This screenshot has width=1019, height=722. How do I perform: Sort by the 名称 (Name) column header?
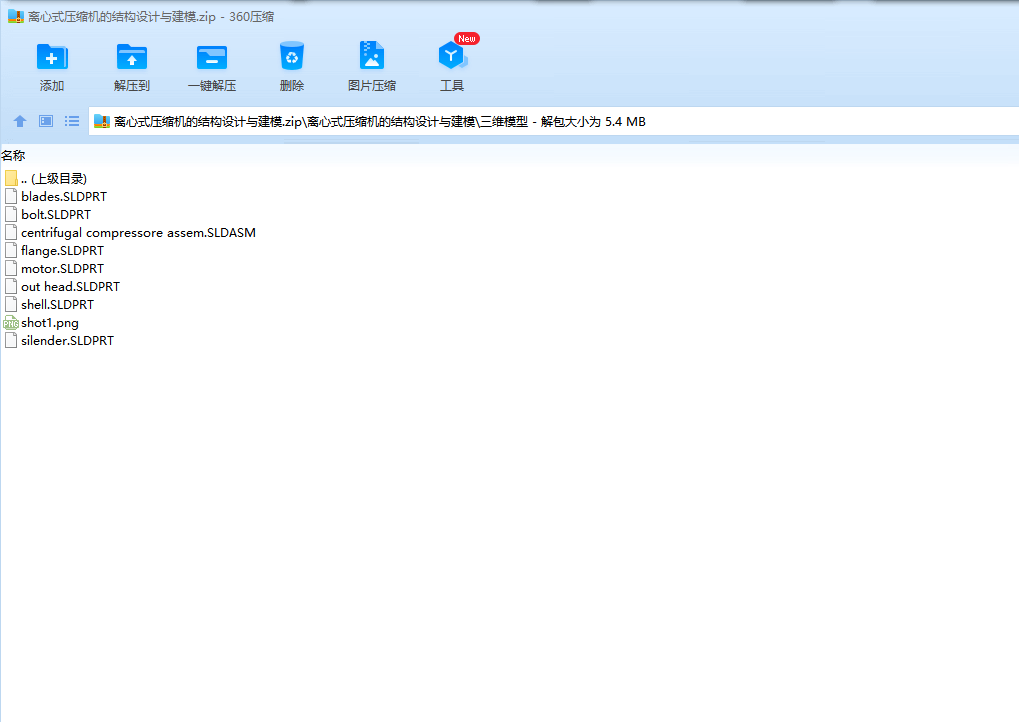[13, 155]
